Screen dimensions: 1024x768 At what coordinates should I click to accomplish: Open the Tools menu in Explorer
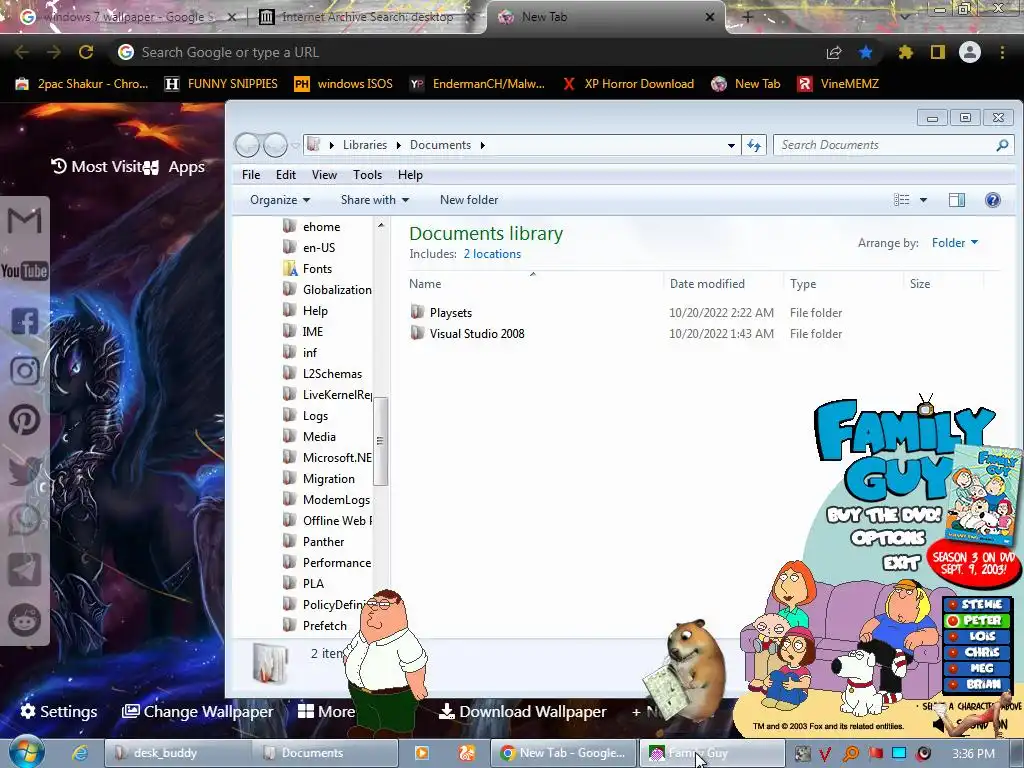(x=368, y=175)
